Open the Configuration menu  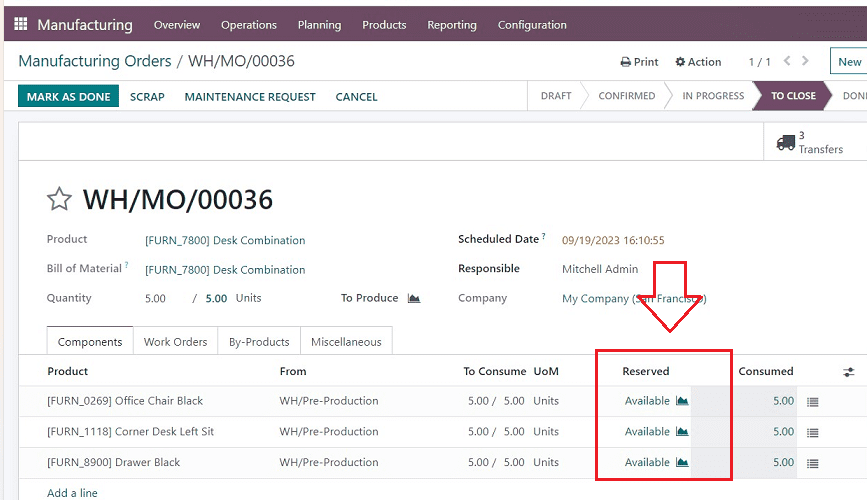532,25
